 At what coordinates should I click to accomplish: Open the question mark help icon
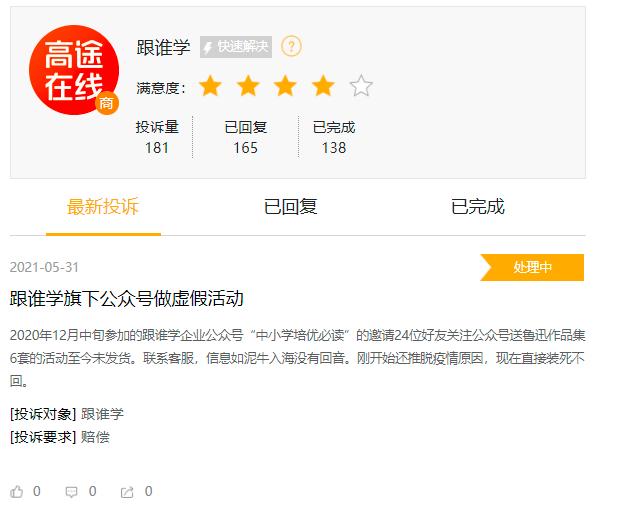click(291, 46)
